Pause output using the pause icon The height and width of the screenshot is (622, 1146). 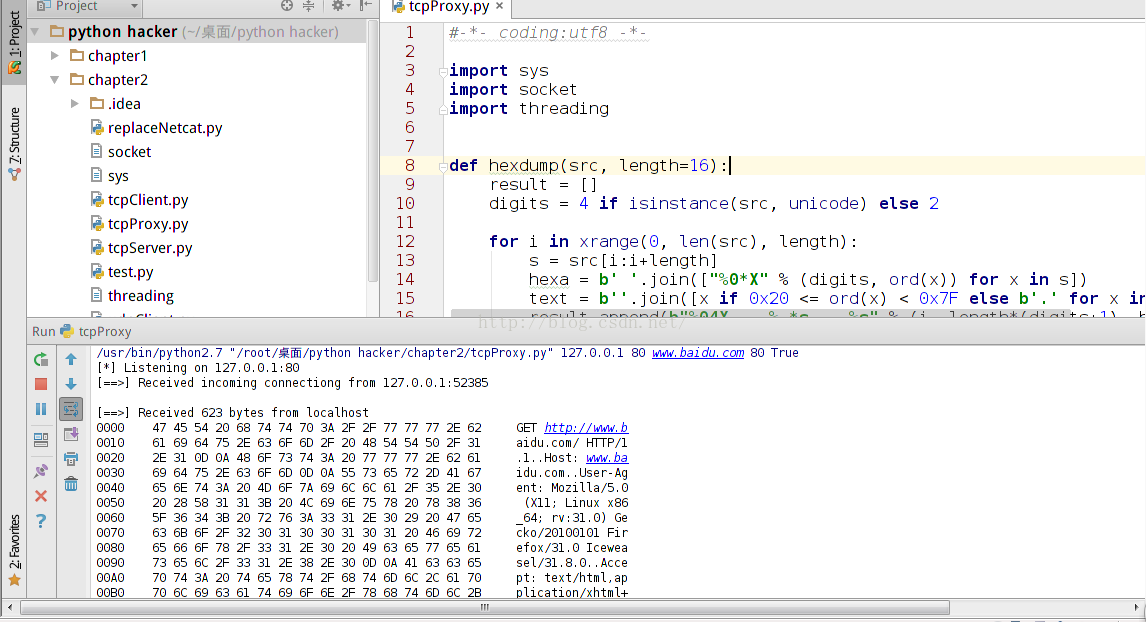click(x=41, y=409)
